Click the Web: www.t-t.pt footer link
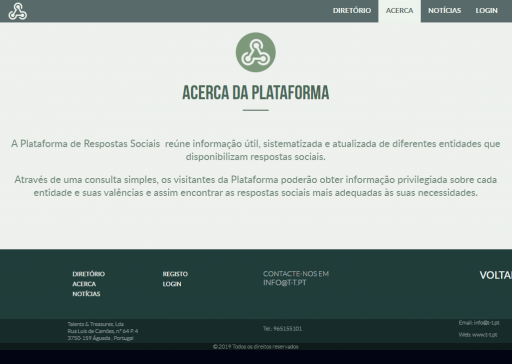This screenshot has height=364, width=512. [478, 335]
